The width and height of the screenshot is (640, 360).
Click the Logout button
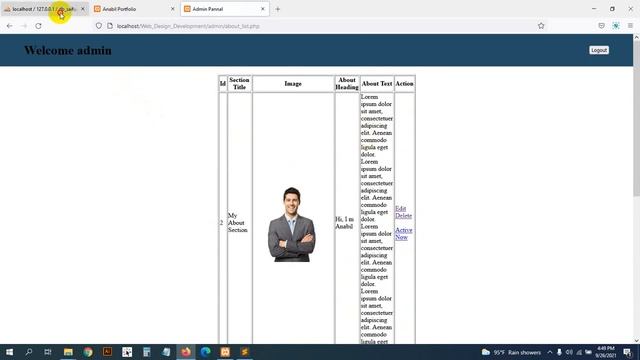599,50
